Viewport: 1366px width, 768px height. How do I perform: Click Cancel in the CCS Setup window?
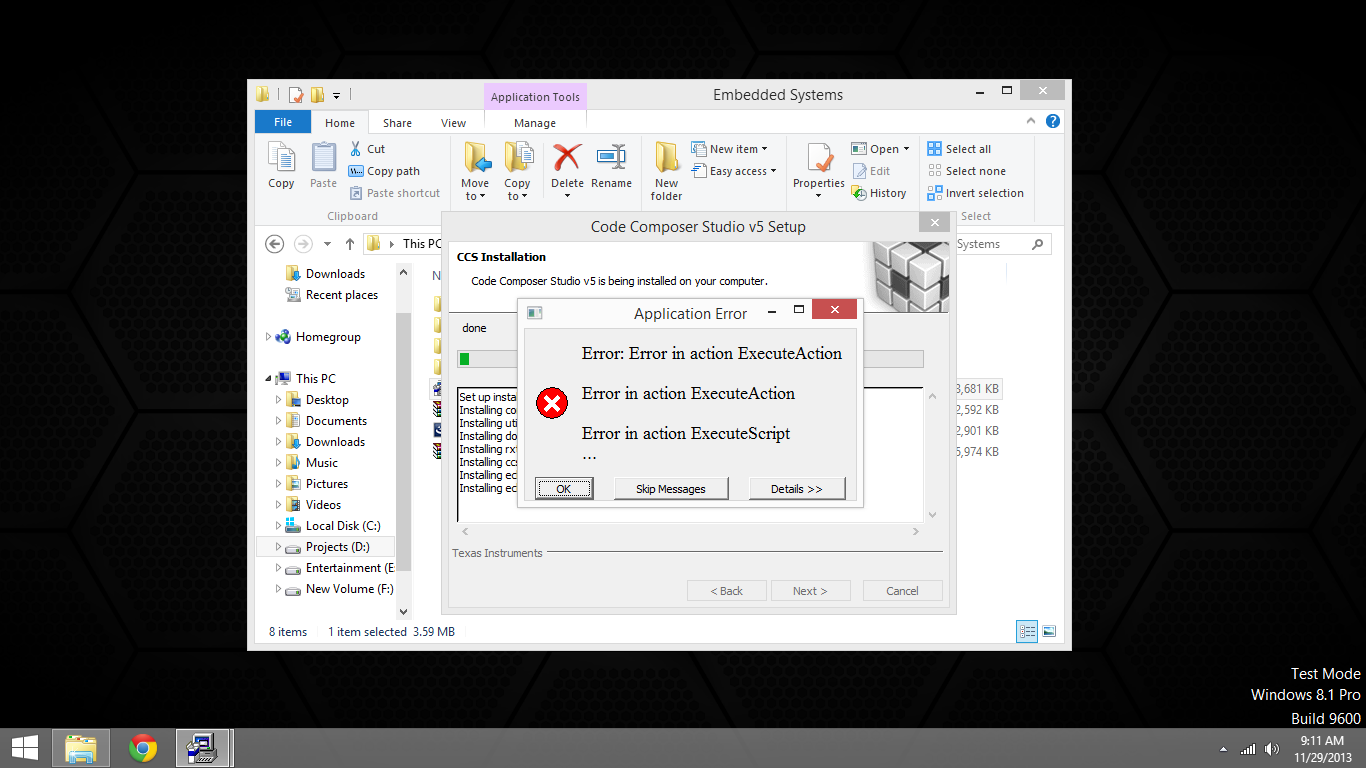[x=902, y=591]
